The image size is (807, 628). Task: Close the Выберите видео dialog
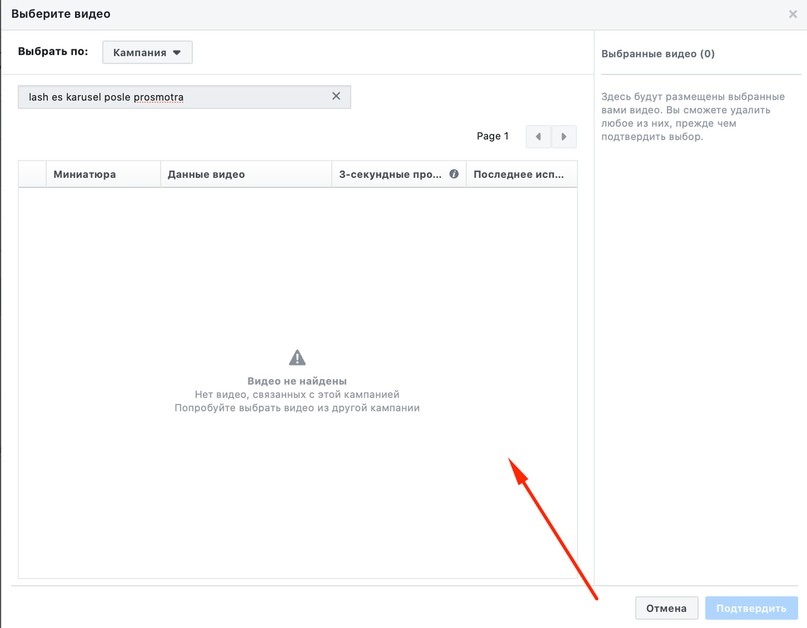click(x=793, y=14)
